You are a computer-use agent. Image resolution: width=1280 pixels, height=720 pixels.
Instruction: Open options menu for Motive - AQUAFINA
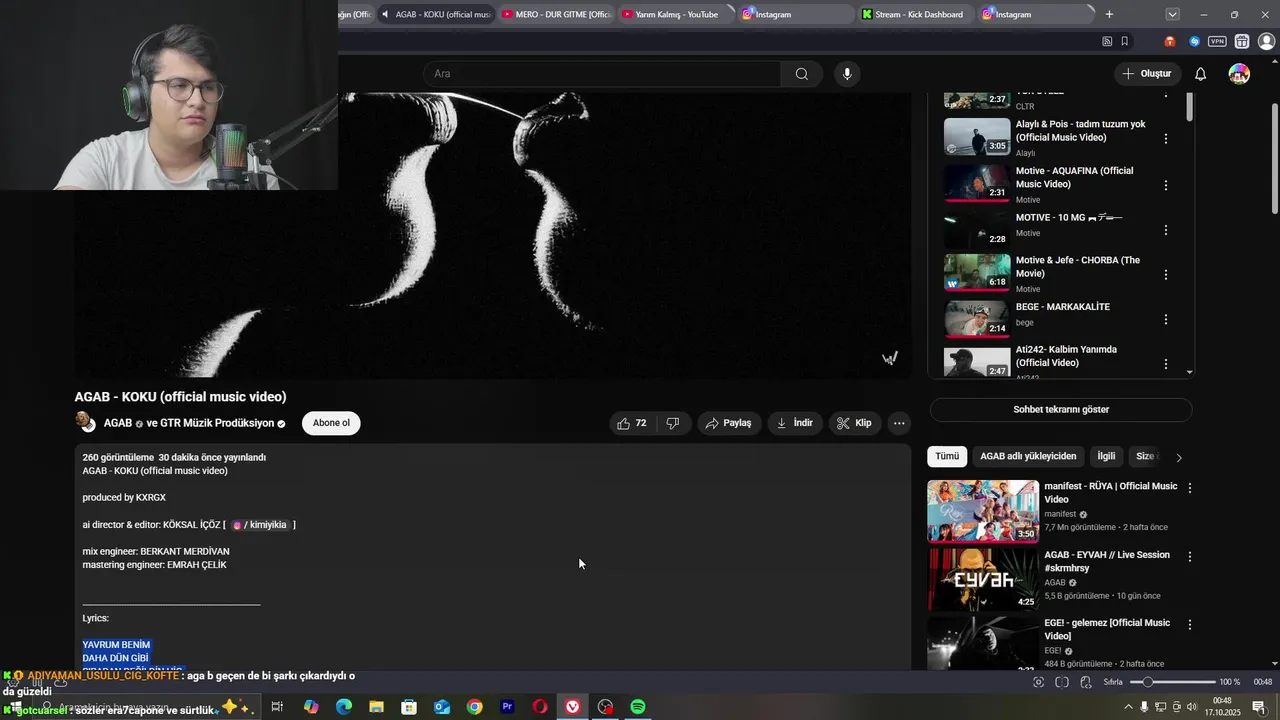pyautogui.click(x=1165, y=185)
